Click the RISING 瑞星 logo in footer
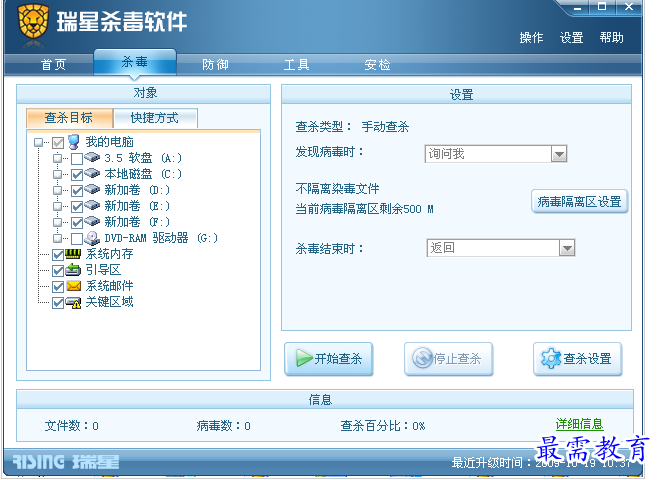This screenshot has height=480, width=658. click(x=66, y=462)
